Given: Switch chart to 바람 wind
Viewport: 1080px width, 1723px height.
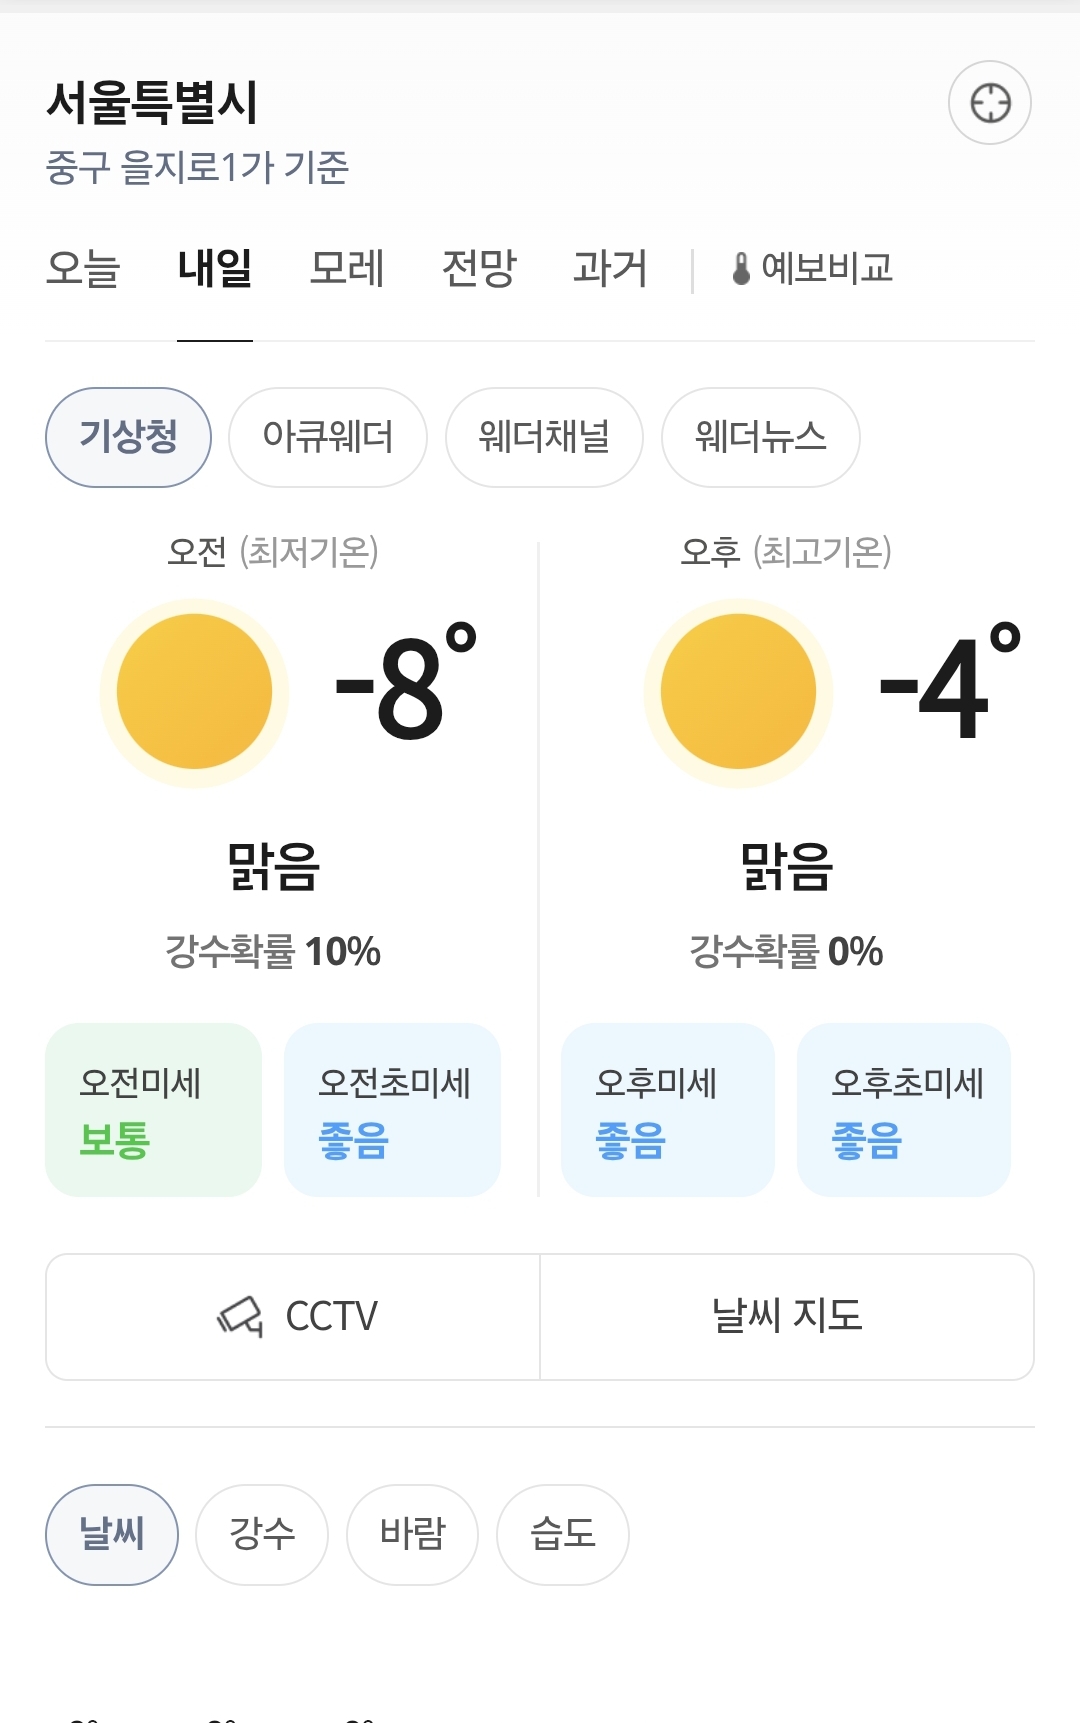Looking at the screenshot, I should point(412,1534).
